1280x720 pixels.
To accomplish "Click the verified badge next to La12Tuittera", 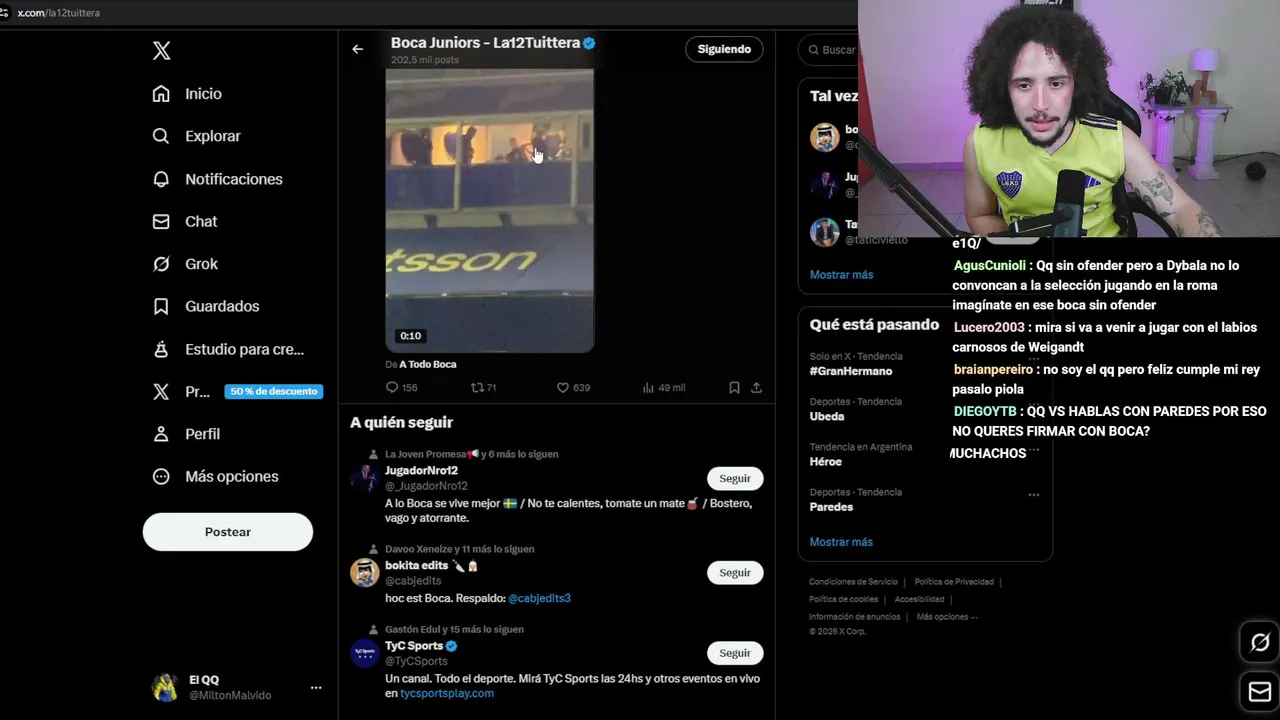I will pos(590,43).
